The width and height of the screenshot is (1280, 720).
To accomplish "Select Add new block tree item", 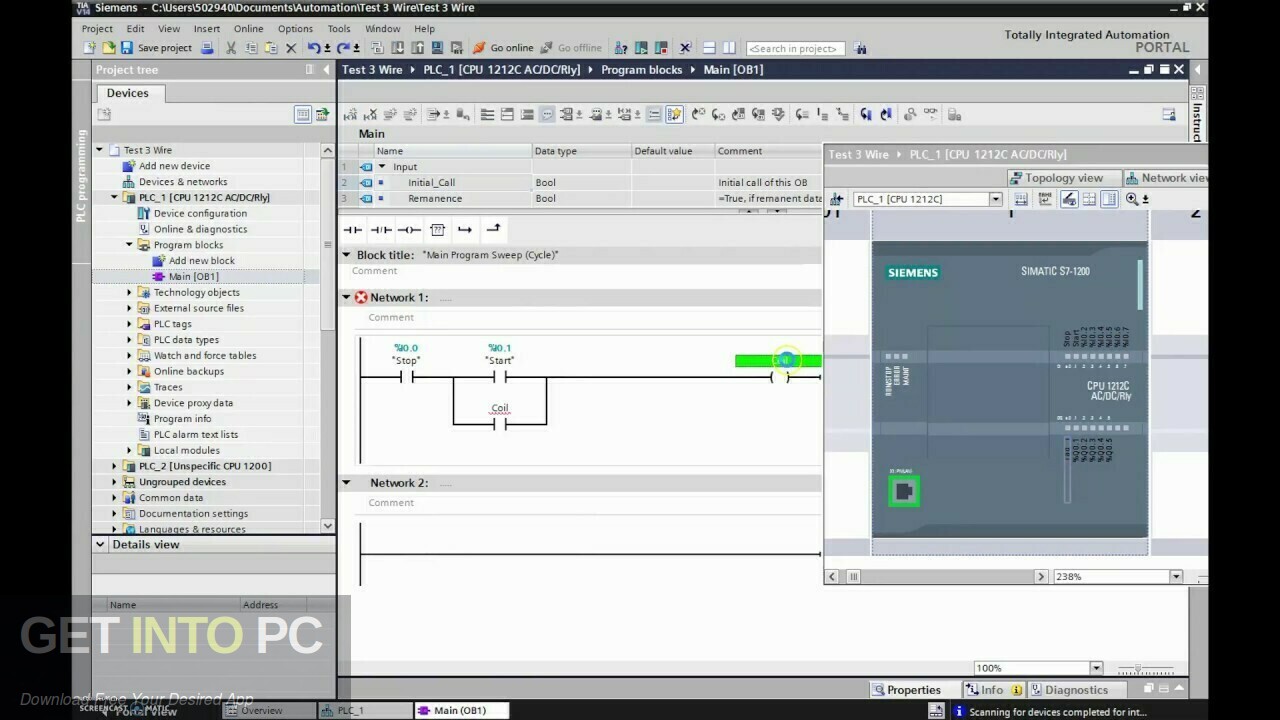I will pos(201,261).
